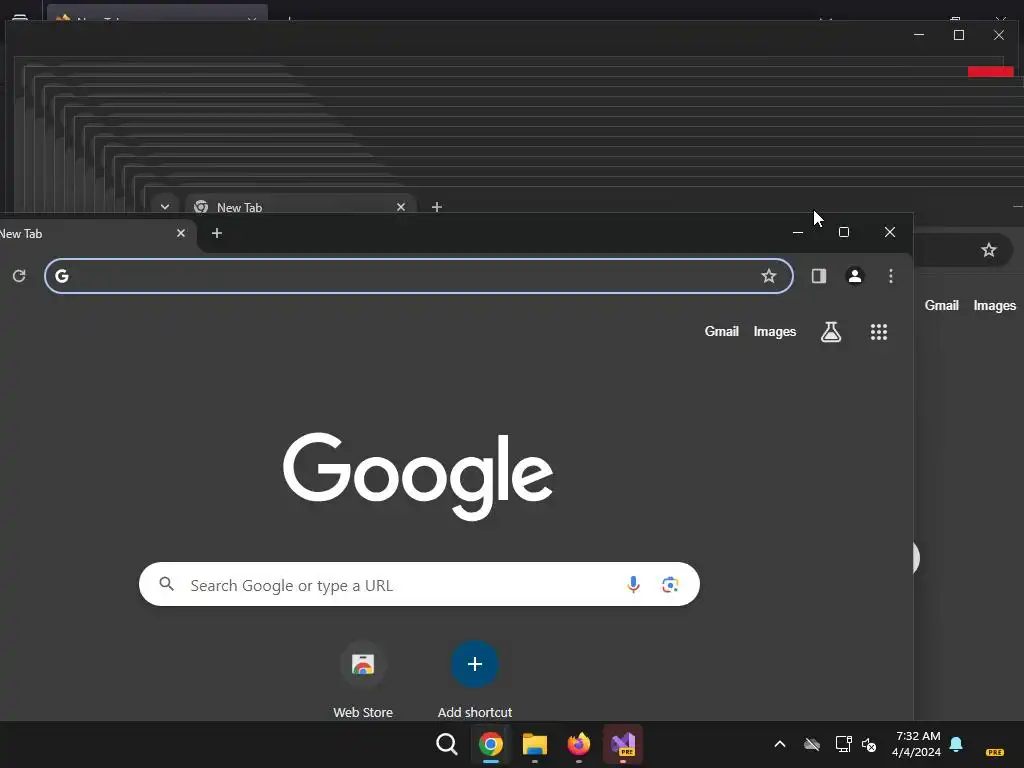Open Chrome's three-dot menu in front window
This screenshot has height=768, width=1024.
(x=891, y=276)
